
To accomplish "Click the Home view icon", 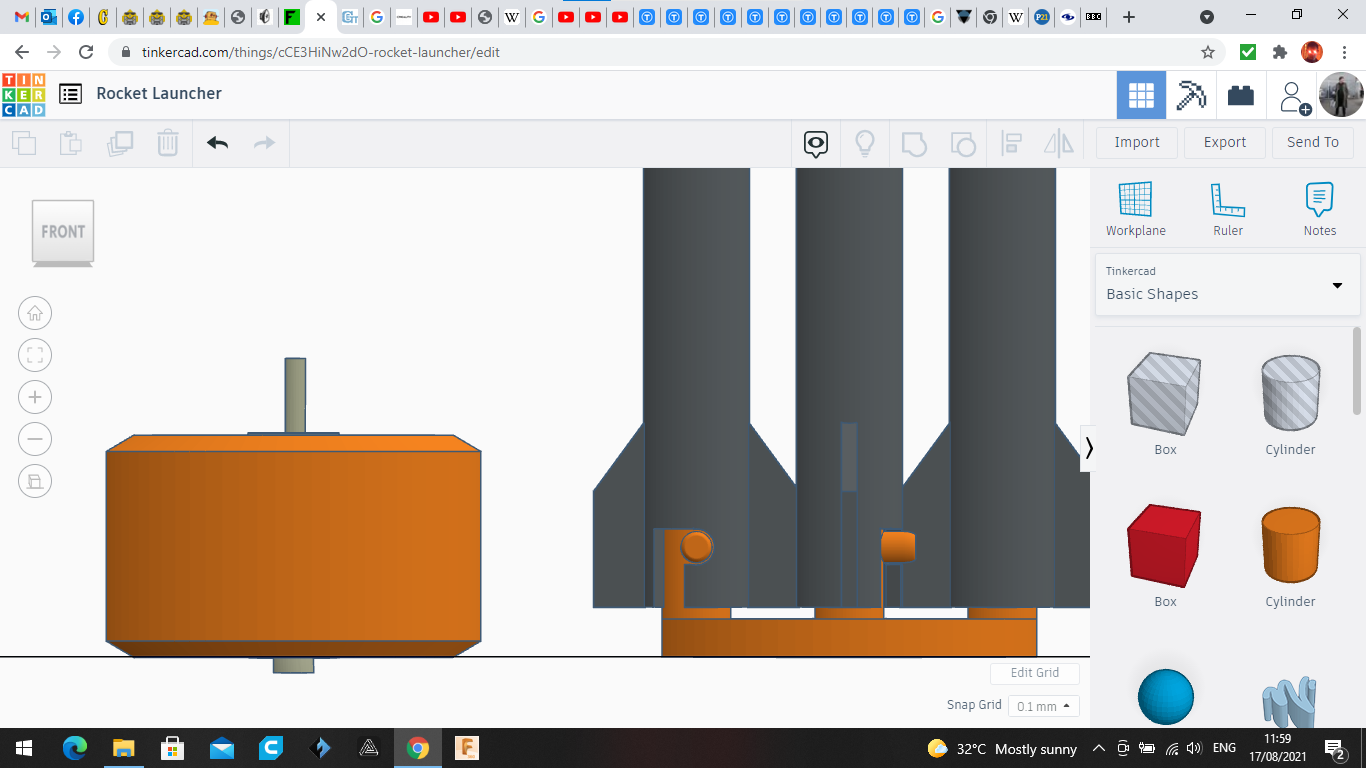I will (x=35, y=314).
